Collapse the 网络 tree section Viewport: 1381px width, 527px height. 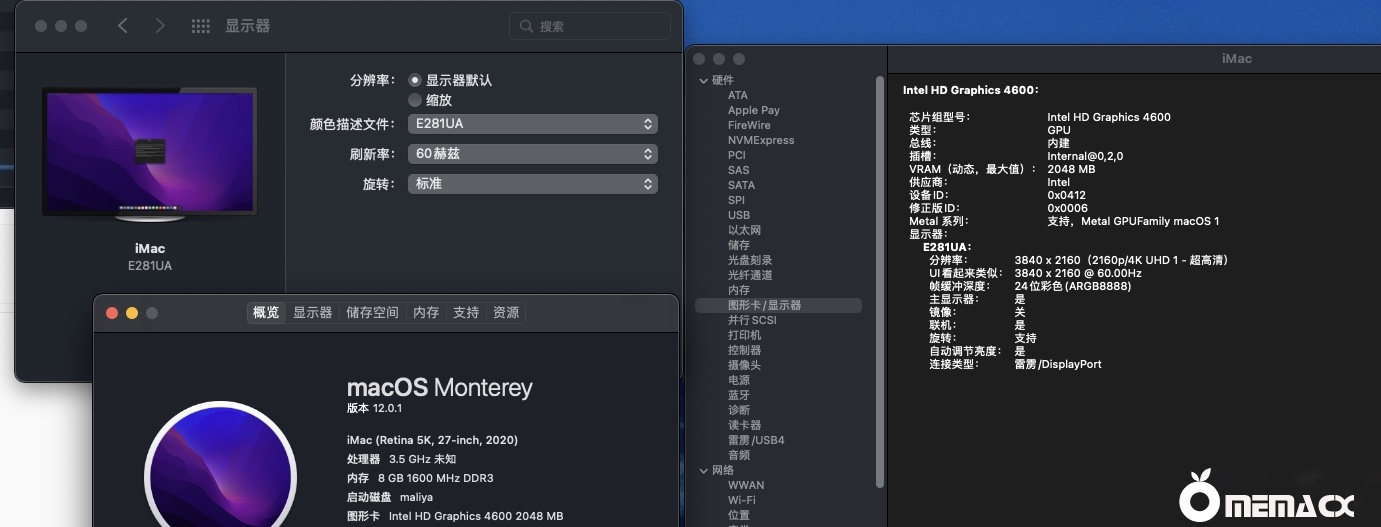(702, 470)
